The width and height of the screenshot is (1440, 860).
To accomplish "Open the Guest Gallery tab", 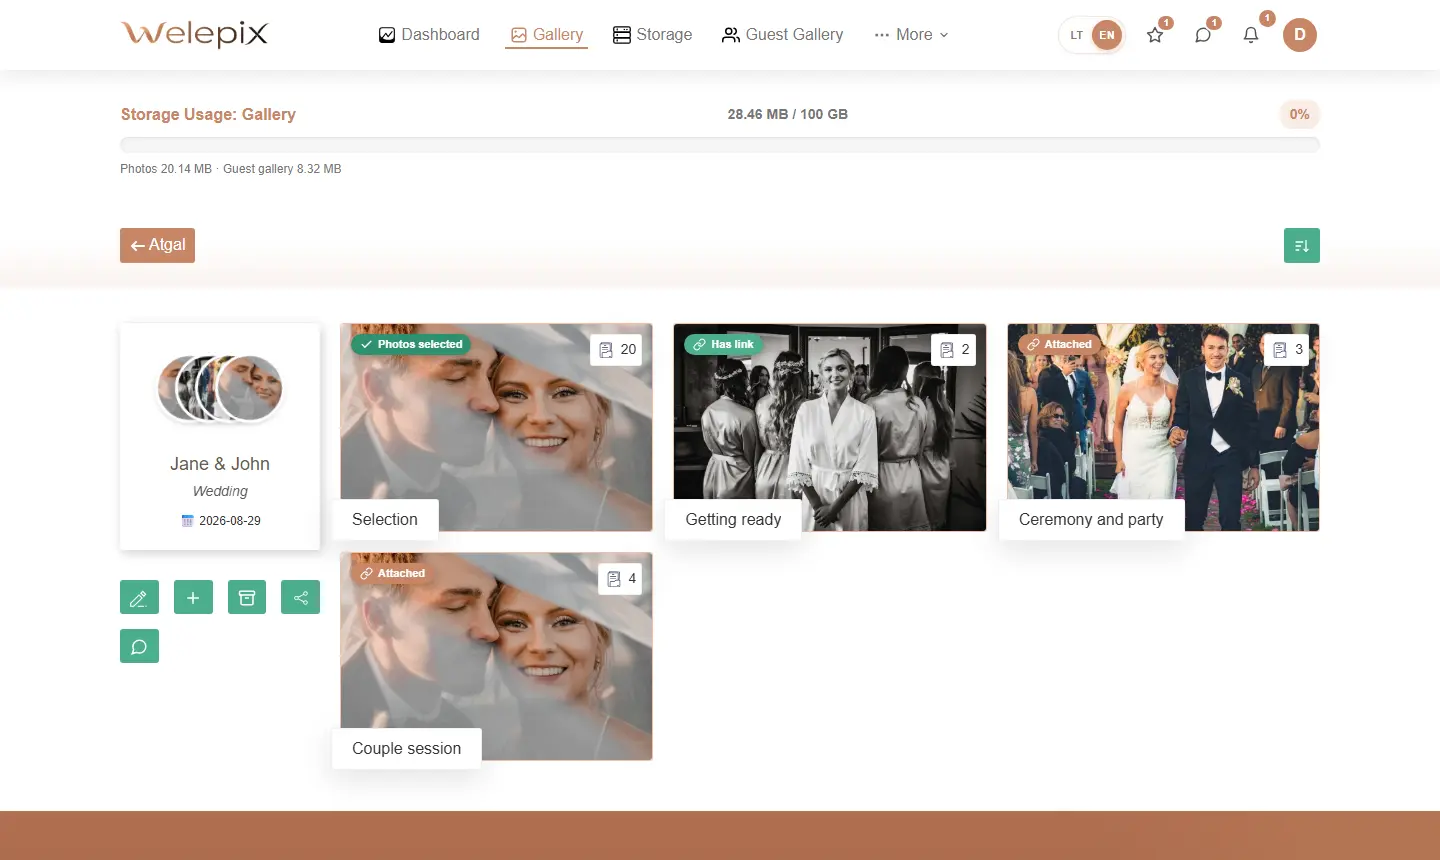I will point(782,35).
